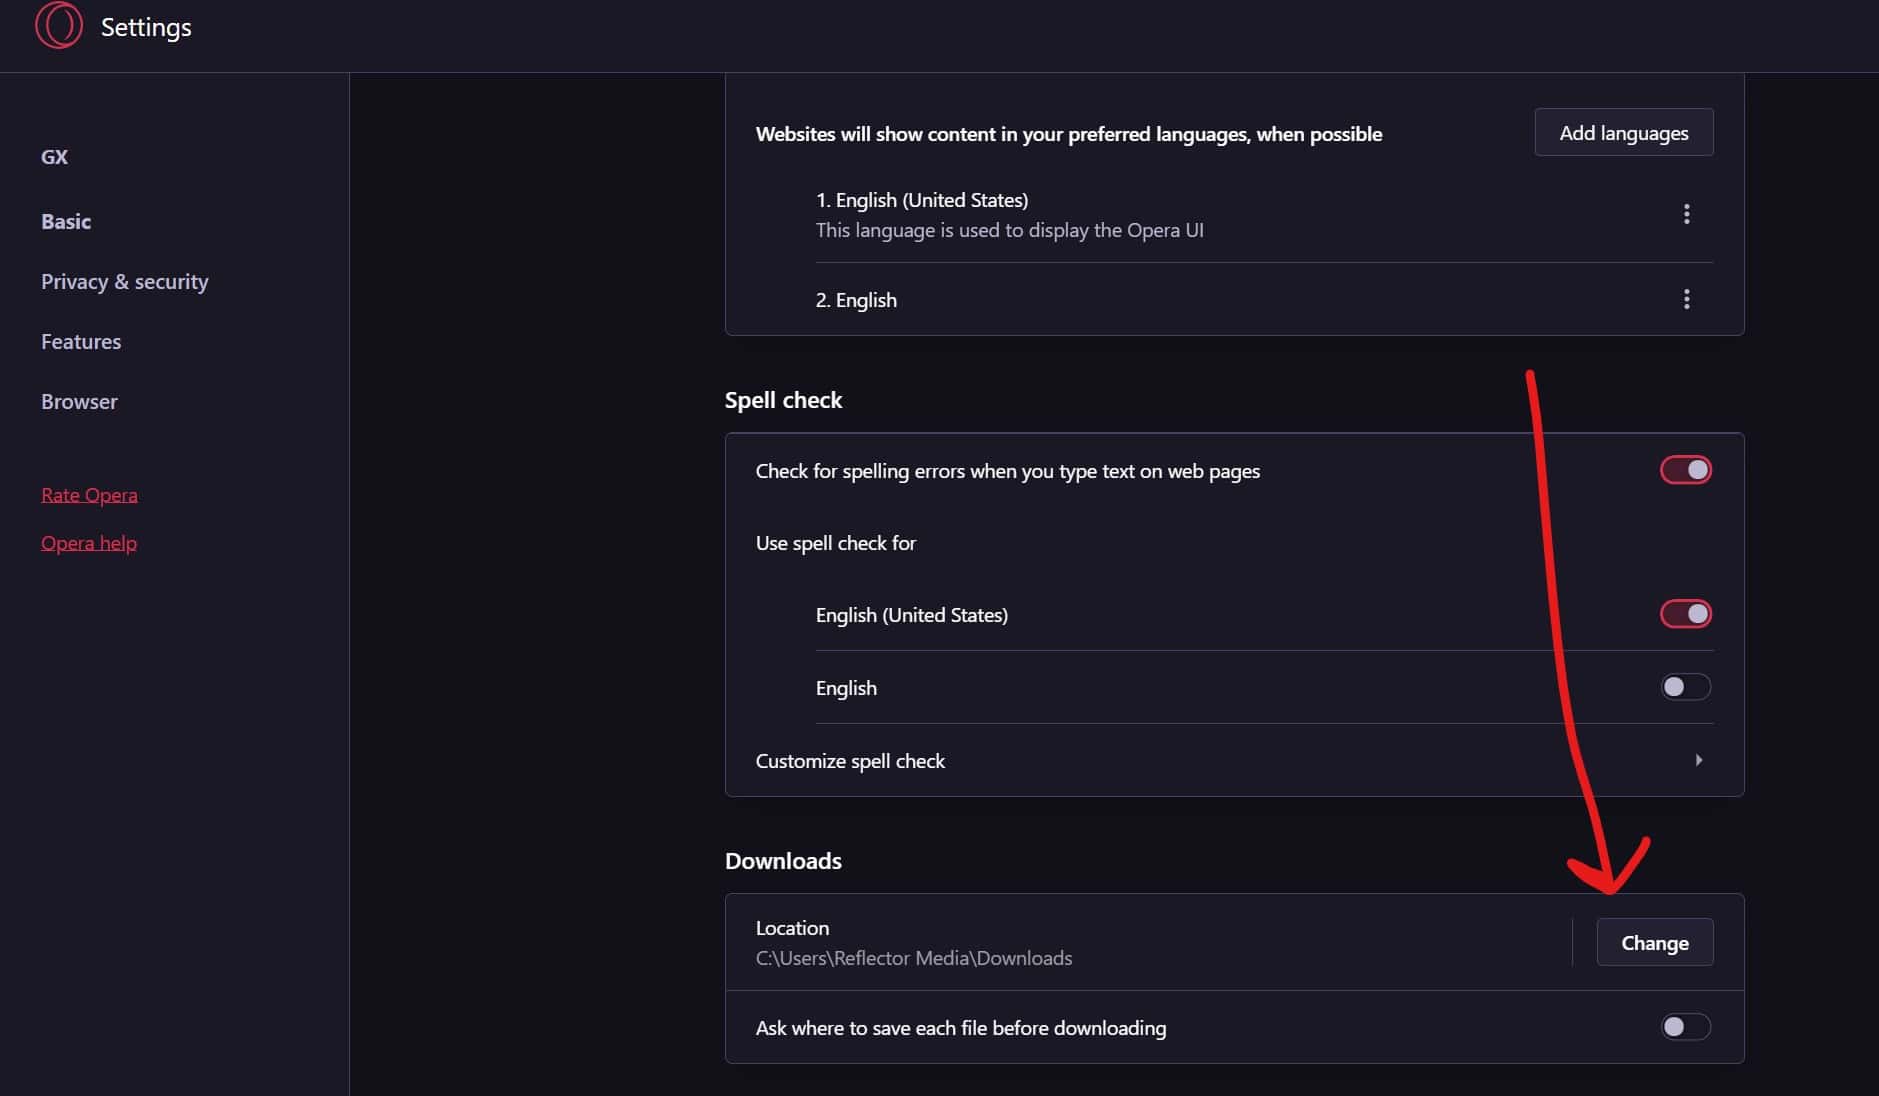The width and height of the screenshot is (1879, 1096).
Task: Turn off English (United States) spell check
Action: tap(1686, 614)
